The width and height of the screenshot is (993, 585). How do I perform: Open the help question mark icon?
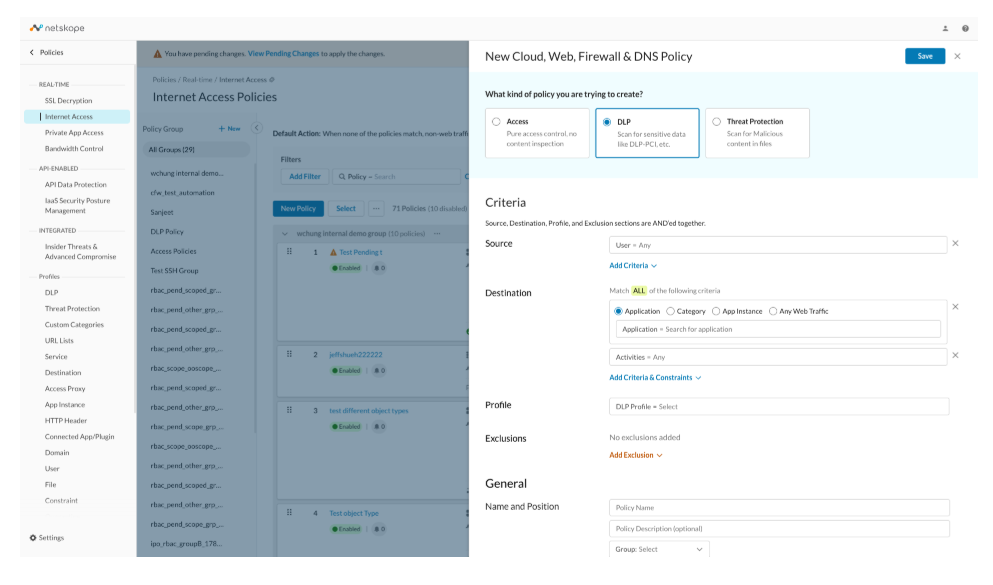tap(965, 28)
